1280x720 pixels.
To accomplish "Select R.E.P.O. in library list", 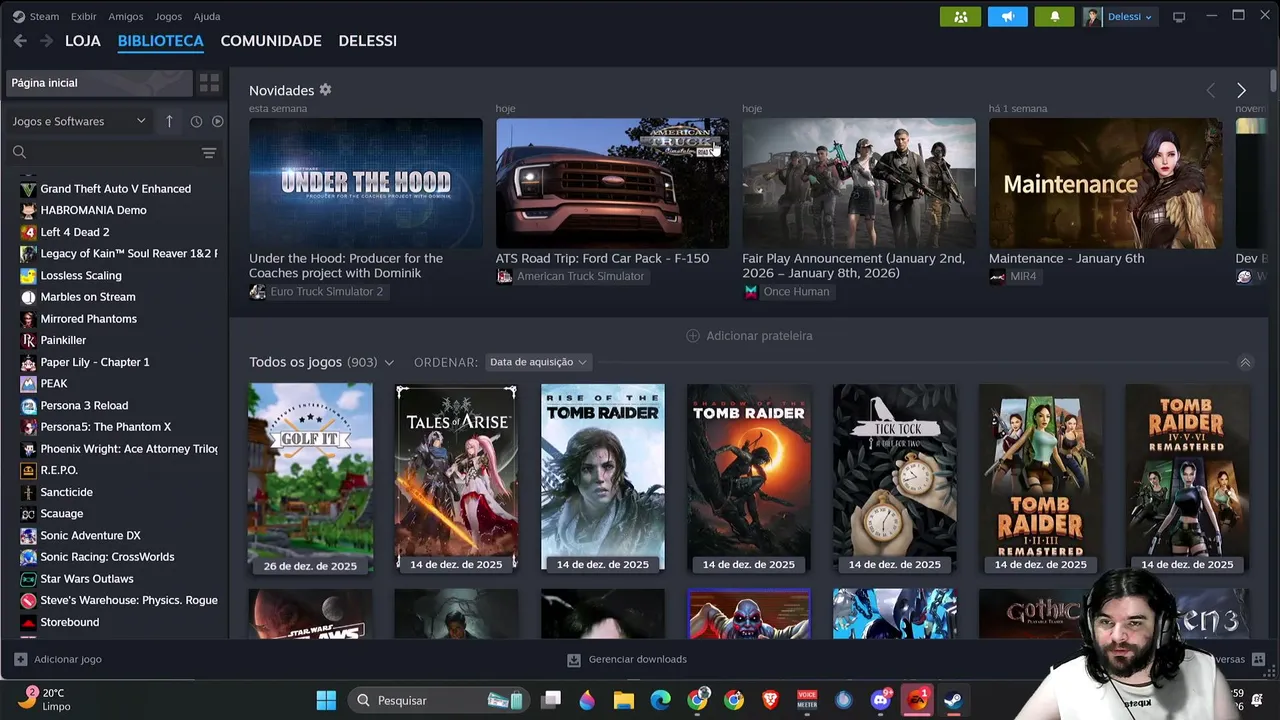I will click(x=59, y=470).
